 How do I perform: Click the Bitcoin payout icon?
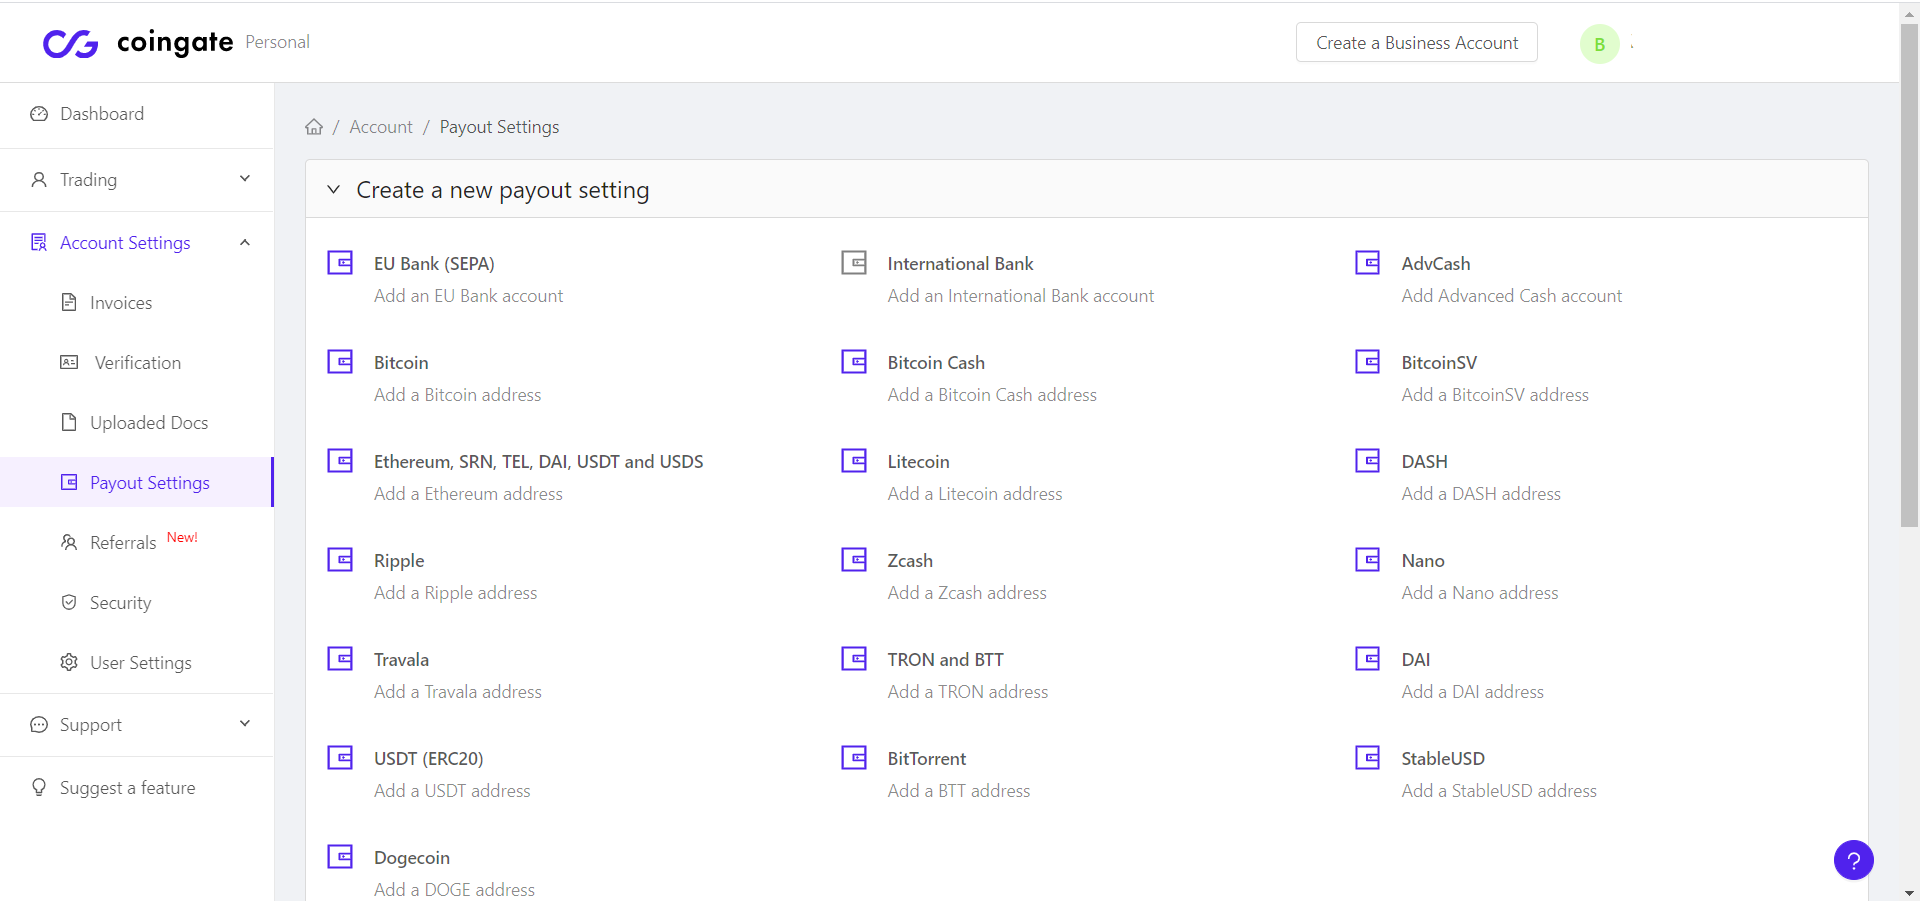pos(340,362)
